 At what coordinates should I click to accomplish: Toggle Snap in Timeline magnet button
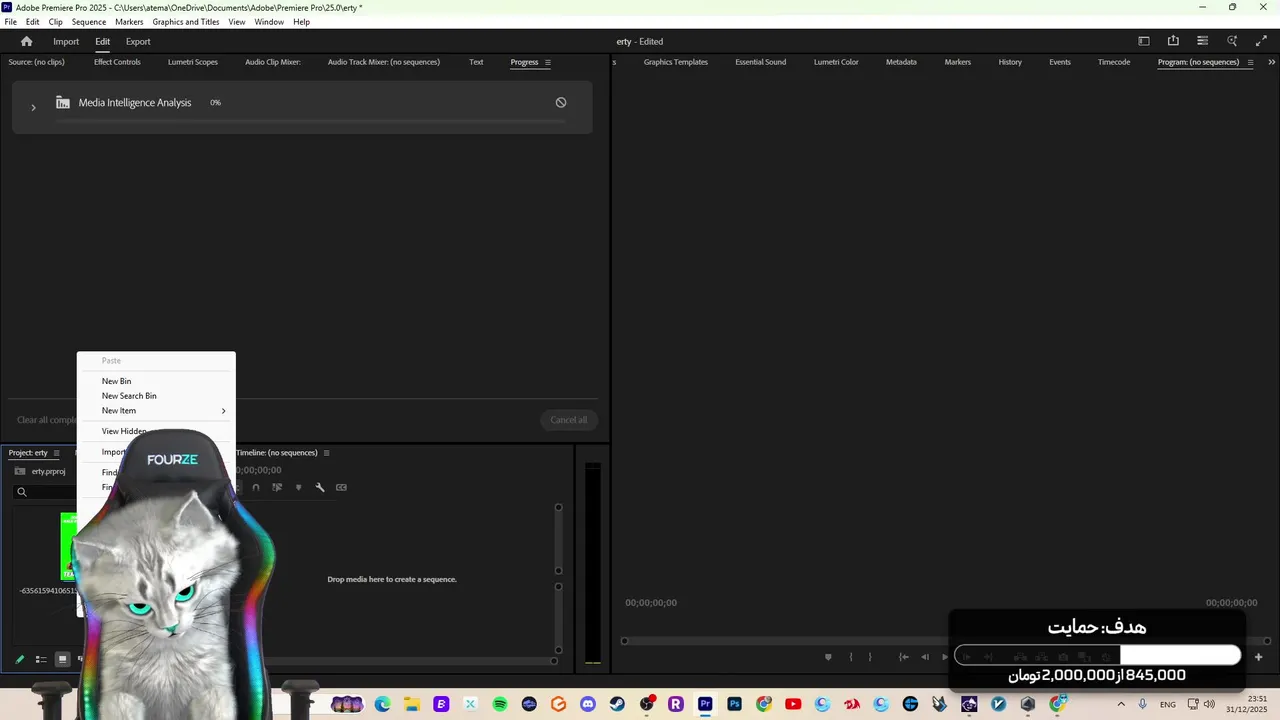[256, 487]
